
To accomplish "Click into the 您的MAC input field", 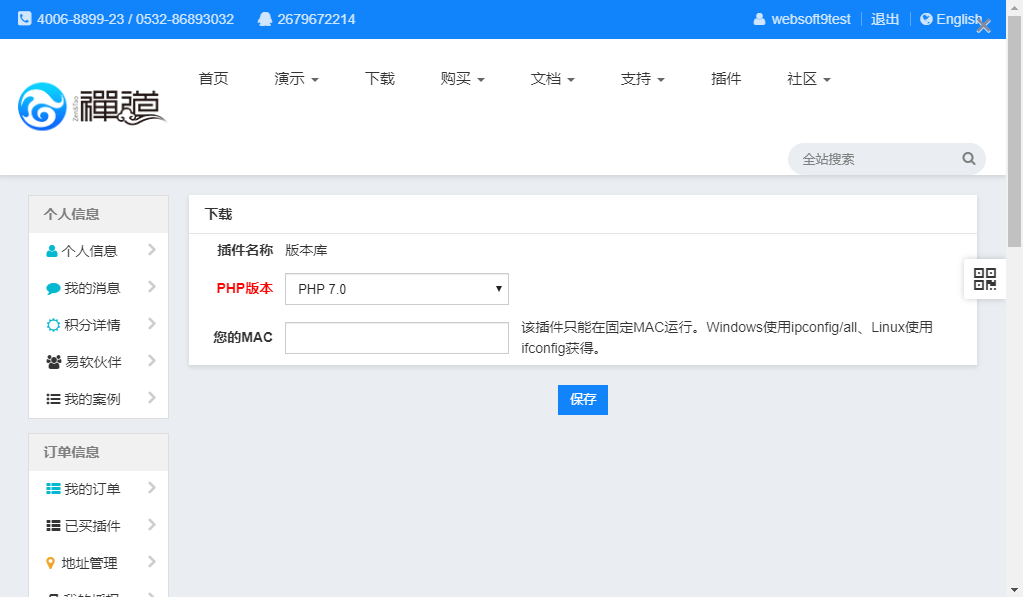I will (x=397, y=338).
